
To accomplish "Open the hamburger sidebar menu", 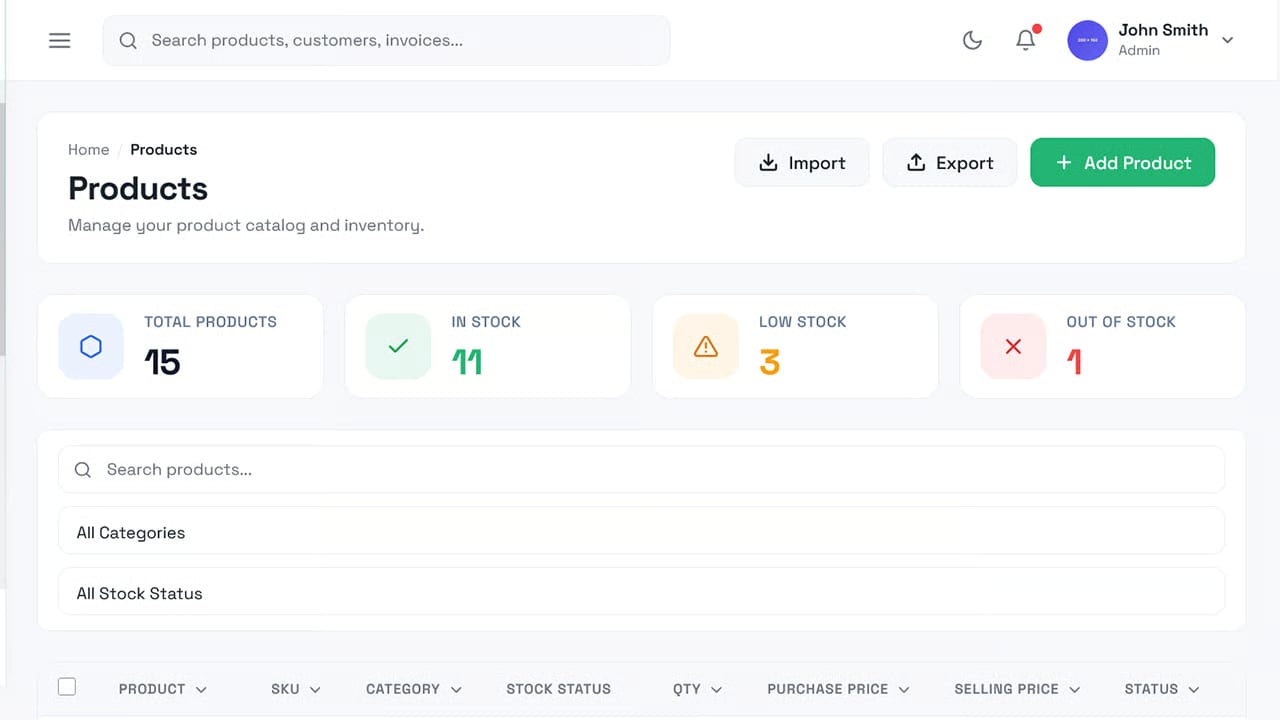I will coord(60,41).
